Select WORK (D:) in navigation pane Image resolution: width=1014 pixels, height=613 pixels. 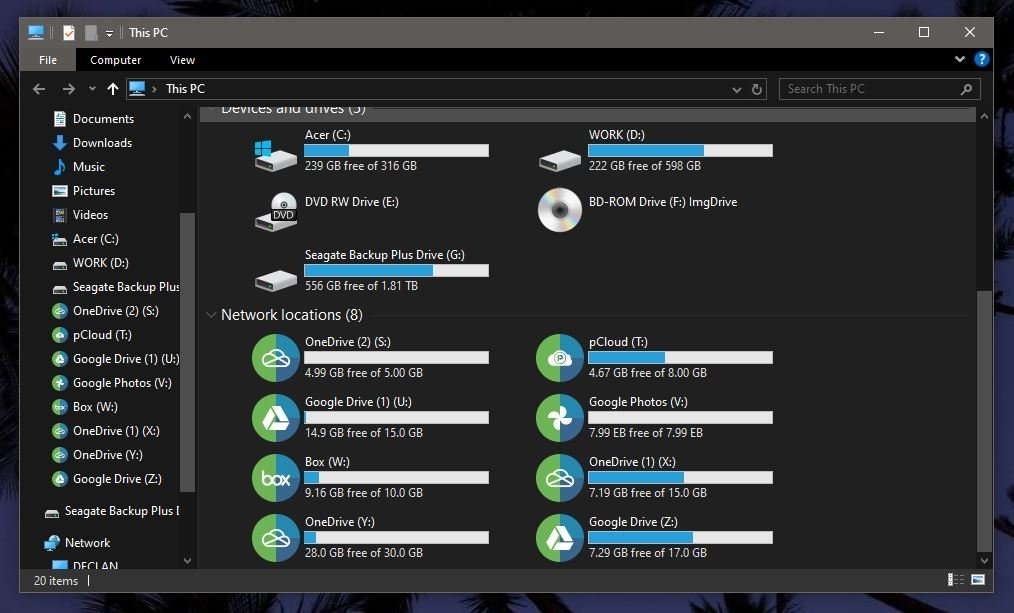click(100, 263)
